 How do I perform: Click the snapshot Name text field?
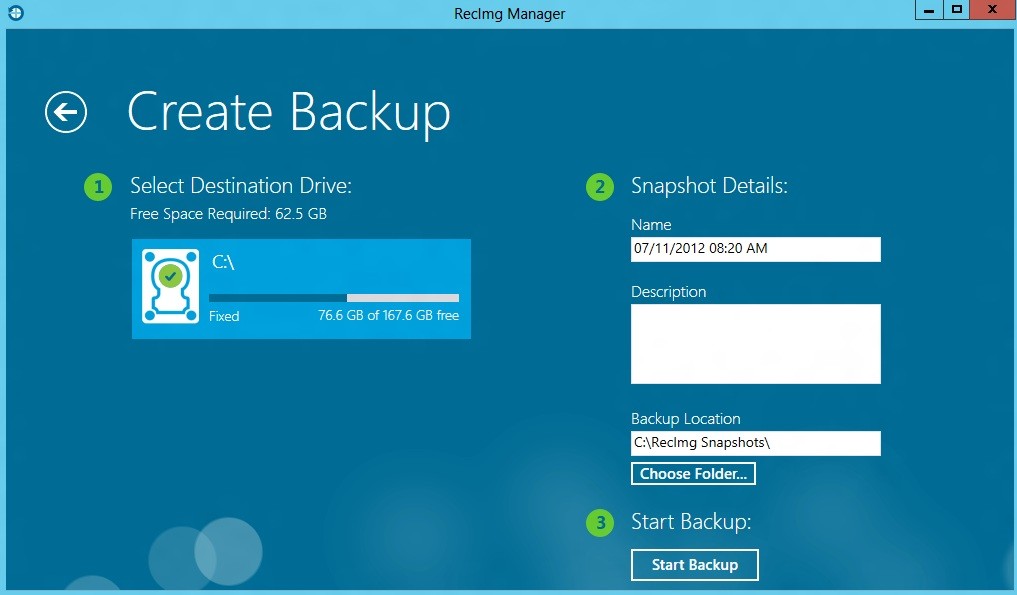pos(755,249)
